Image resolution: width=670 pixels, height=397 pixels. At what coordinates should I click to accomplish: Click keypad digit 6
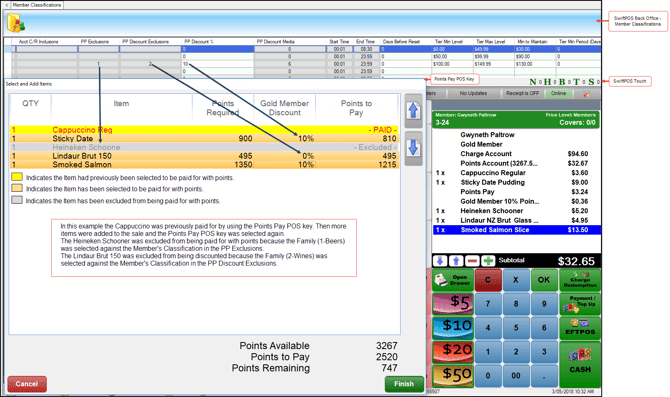click(x=544, y=328)
